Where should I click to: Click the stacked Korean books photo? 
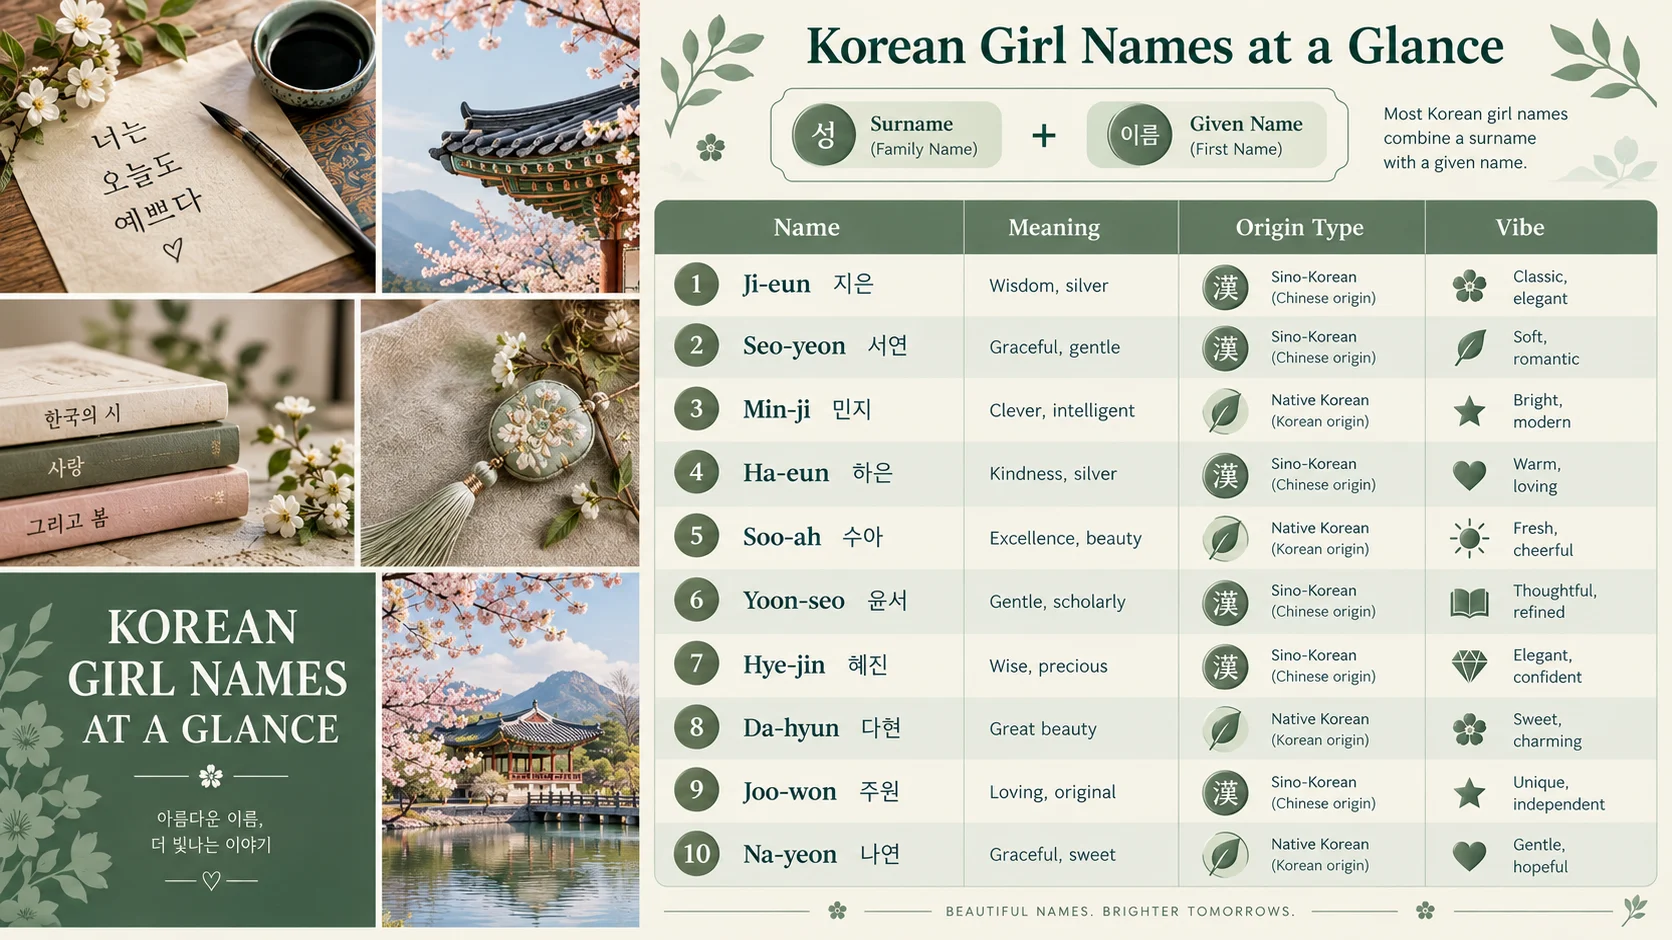pos(177,433)
